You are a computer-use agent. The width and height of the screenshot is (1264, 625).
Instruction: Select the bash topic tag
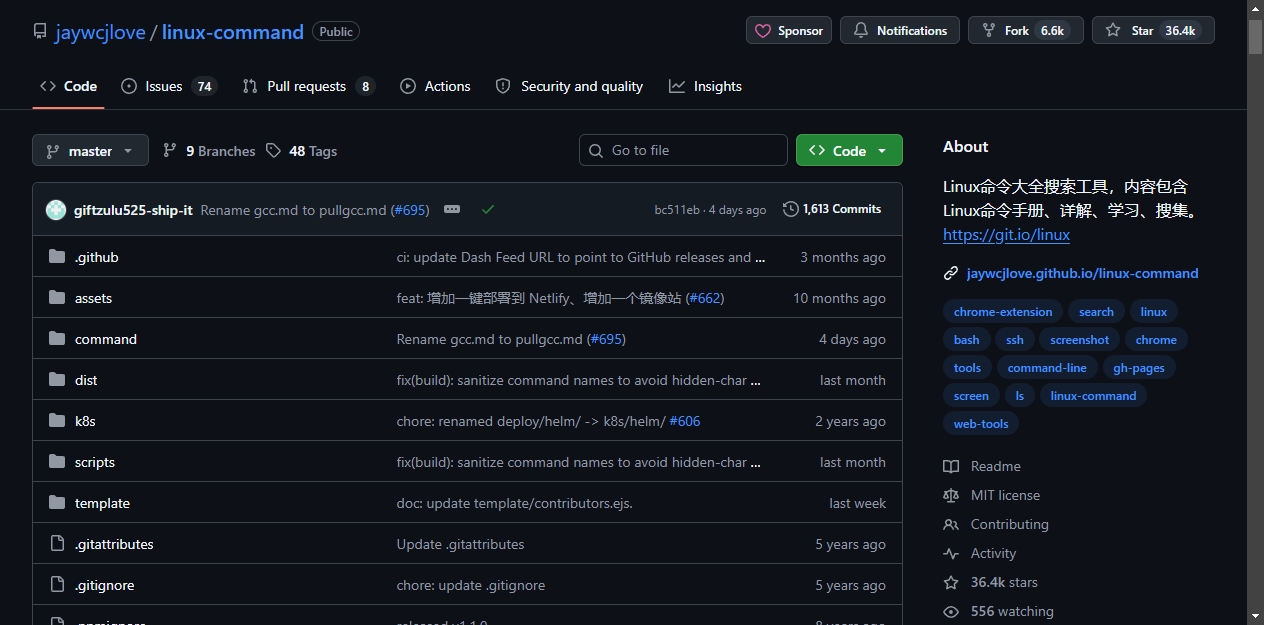(967, 340)
